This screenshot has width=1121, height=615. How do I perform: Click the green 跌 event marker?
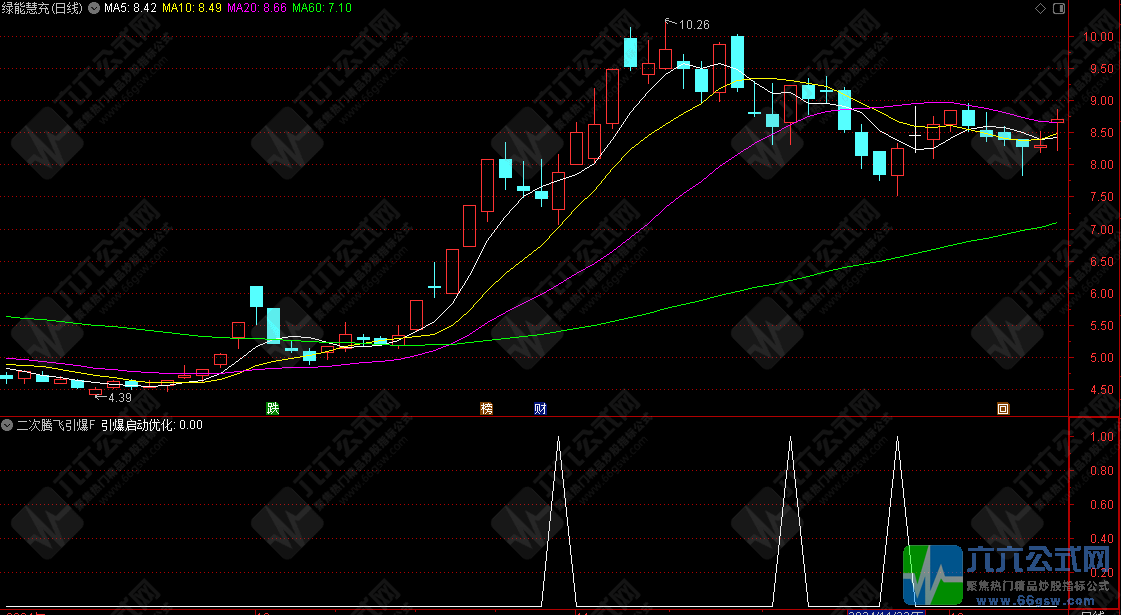pos(272,408)
